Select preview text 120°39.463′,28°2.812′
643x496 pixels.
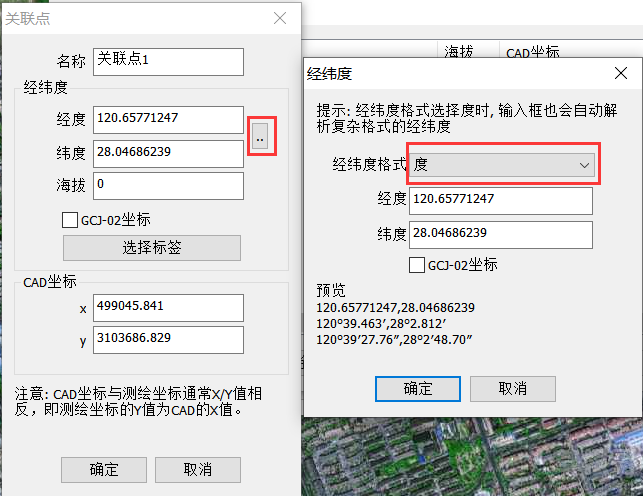[381, 324]
